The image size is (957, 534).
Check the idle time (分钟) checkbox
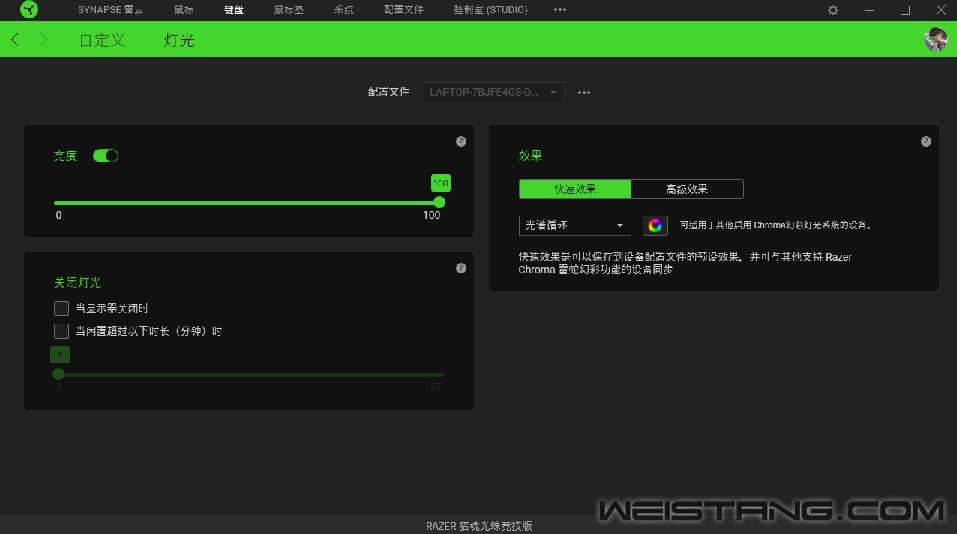click(x=61, y=331)
